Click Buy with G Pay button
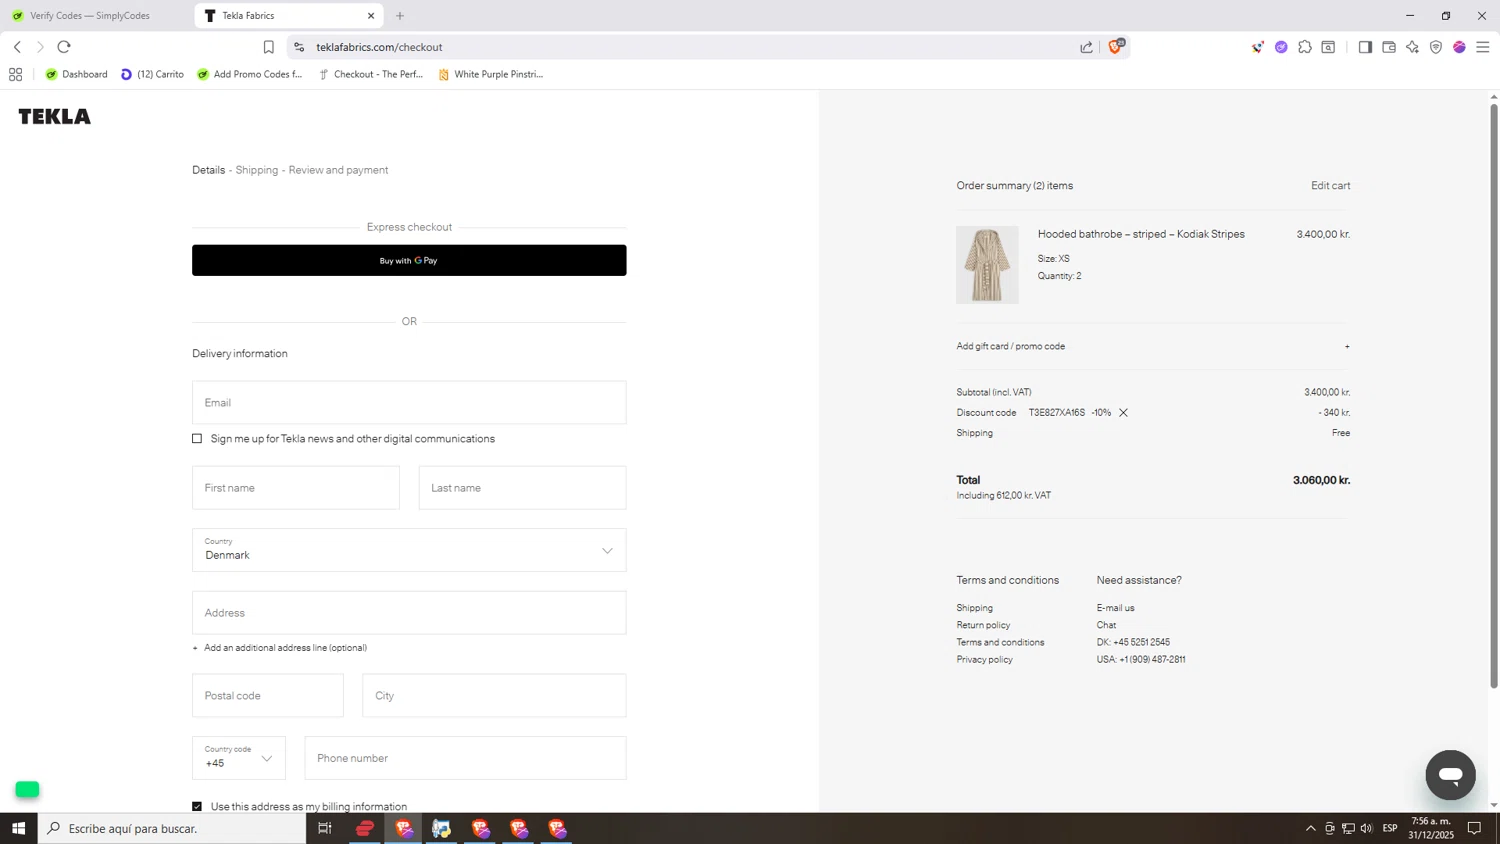1500x844 pixels. pyautogui.click(x=409, y=260)
